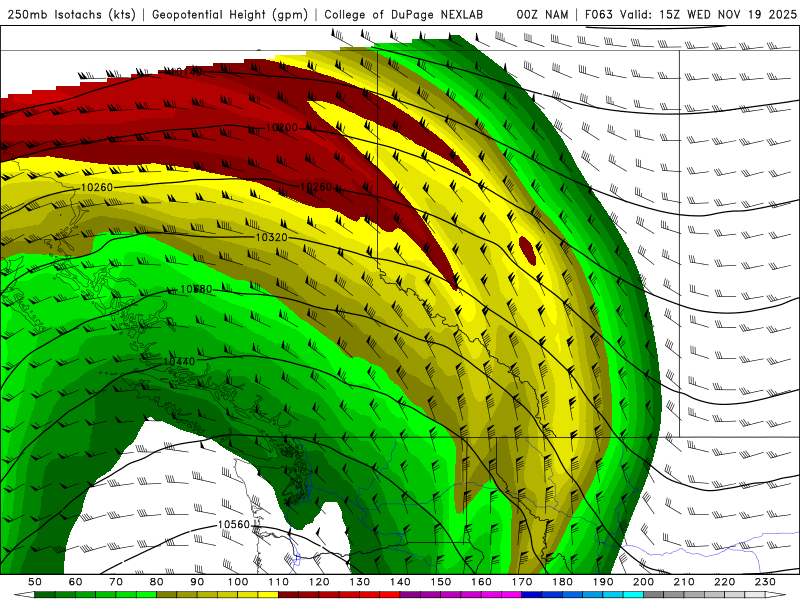
Task: Click the 200 value on the color scale
Action: (x=643, y=582)
